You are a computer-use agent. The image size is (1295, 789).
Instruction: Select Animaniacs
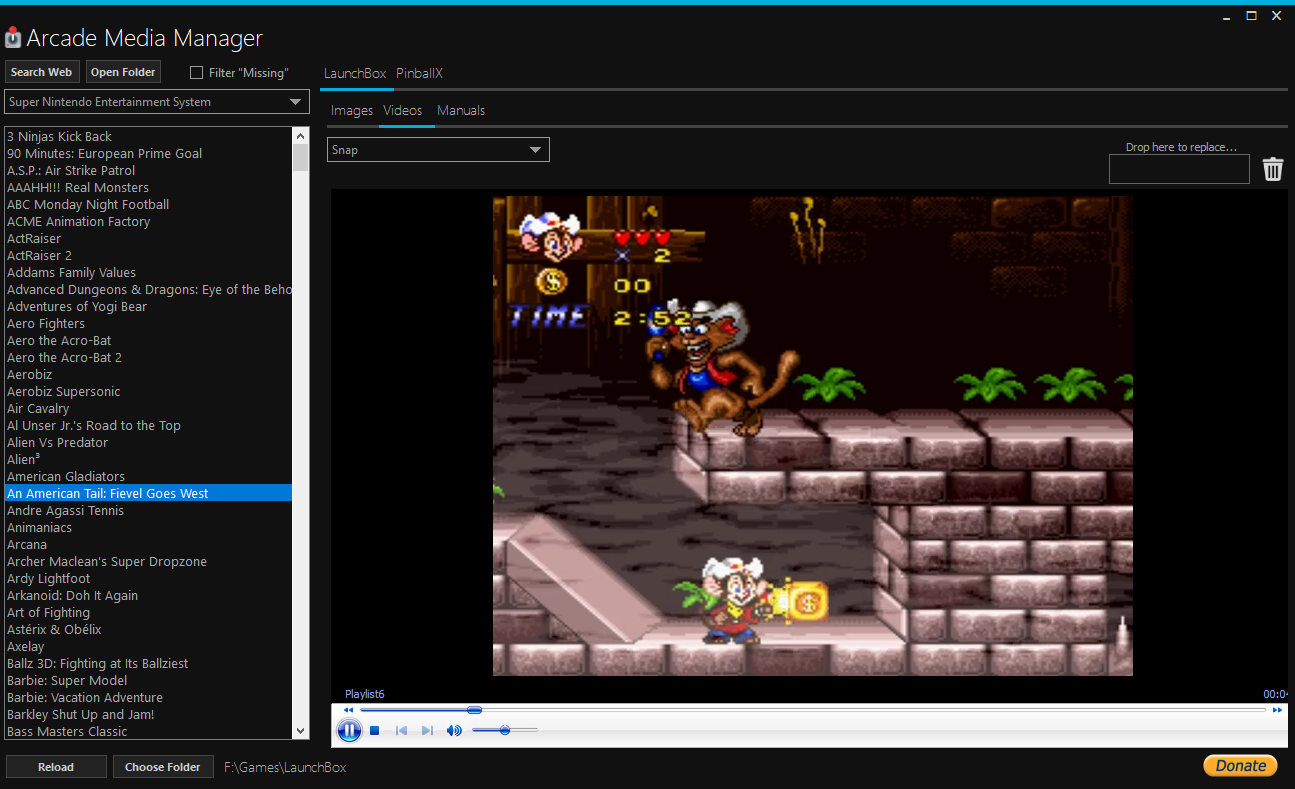149,527
